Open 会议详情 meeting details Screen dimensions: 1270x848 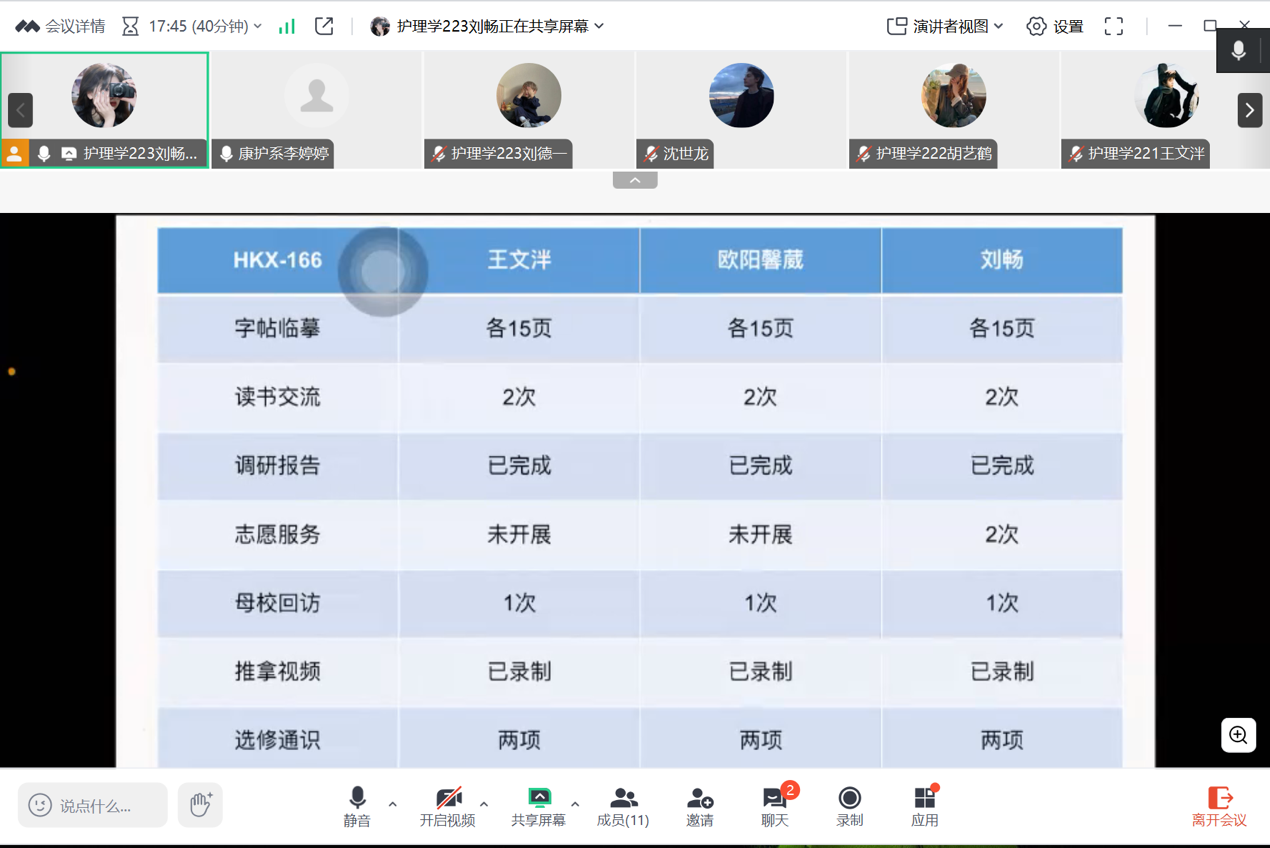click(x=61, y=27)
